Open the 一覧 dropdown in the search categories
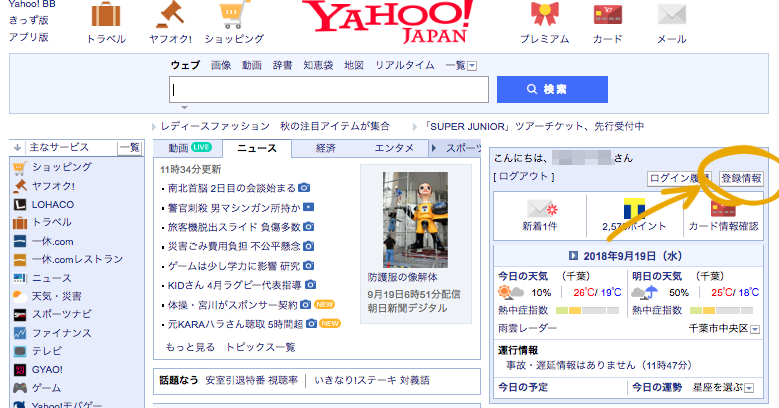 coord(472,66)
